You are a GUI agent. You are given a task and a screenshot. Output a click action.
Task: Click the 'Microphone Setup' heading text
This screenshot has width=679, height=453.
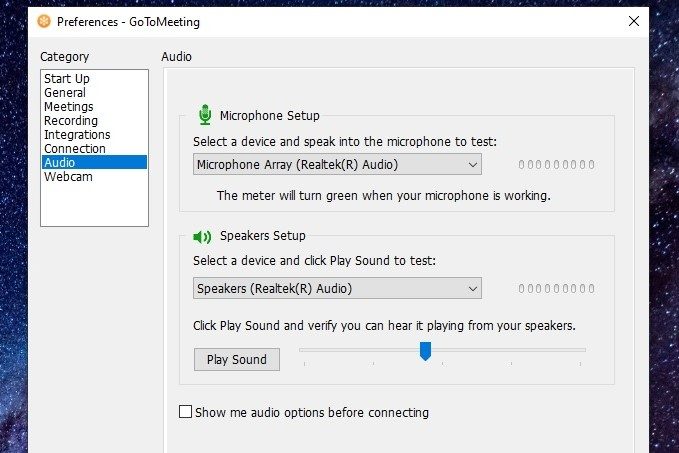pos(269,116)
